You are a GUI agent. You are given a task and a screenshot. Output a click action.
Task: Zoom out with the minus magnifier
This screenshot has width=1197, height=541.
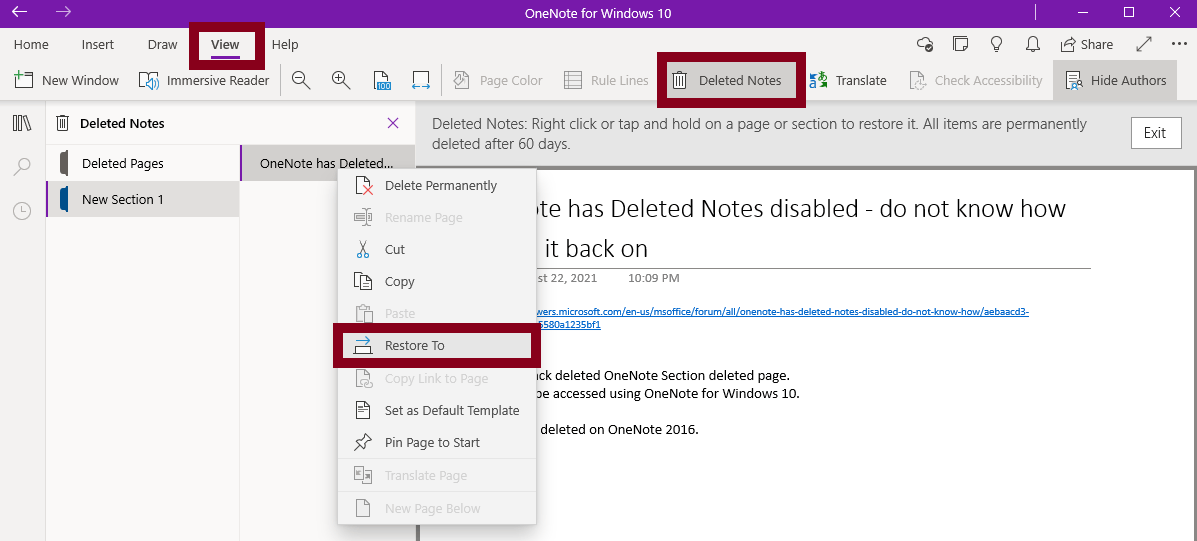point(301,80)
